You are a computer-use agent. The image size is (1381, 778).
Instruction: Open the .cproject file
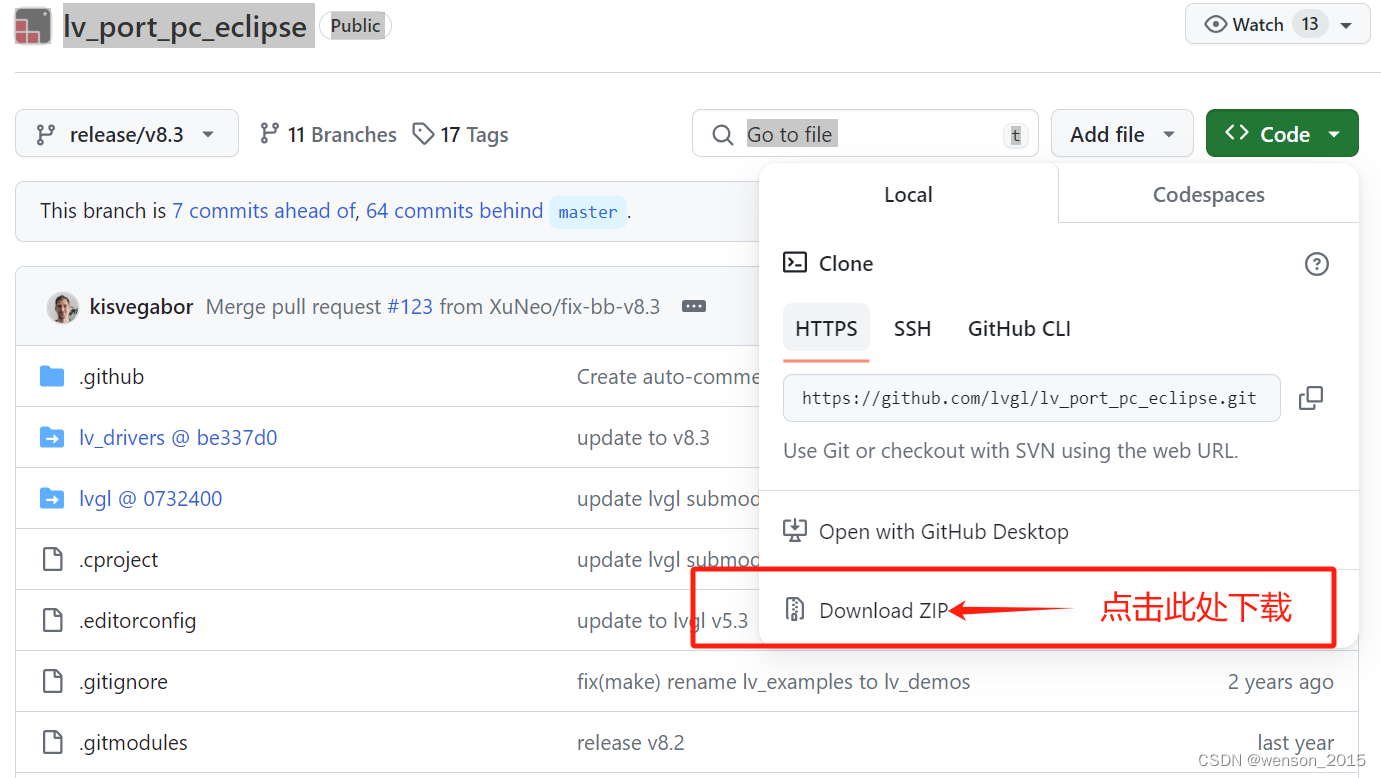pos(118,560)
